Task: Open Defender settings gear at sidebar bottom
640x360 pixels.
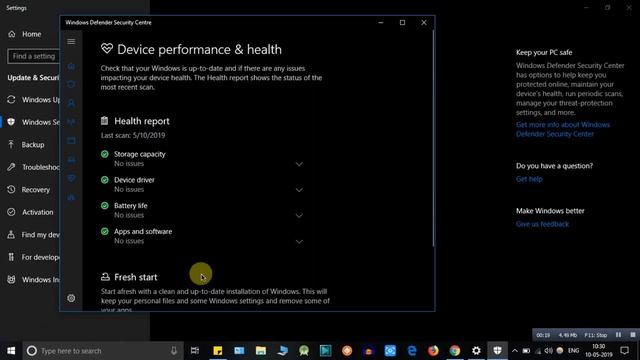Action: point(71,298)
